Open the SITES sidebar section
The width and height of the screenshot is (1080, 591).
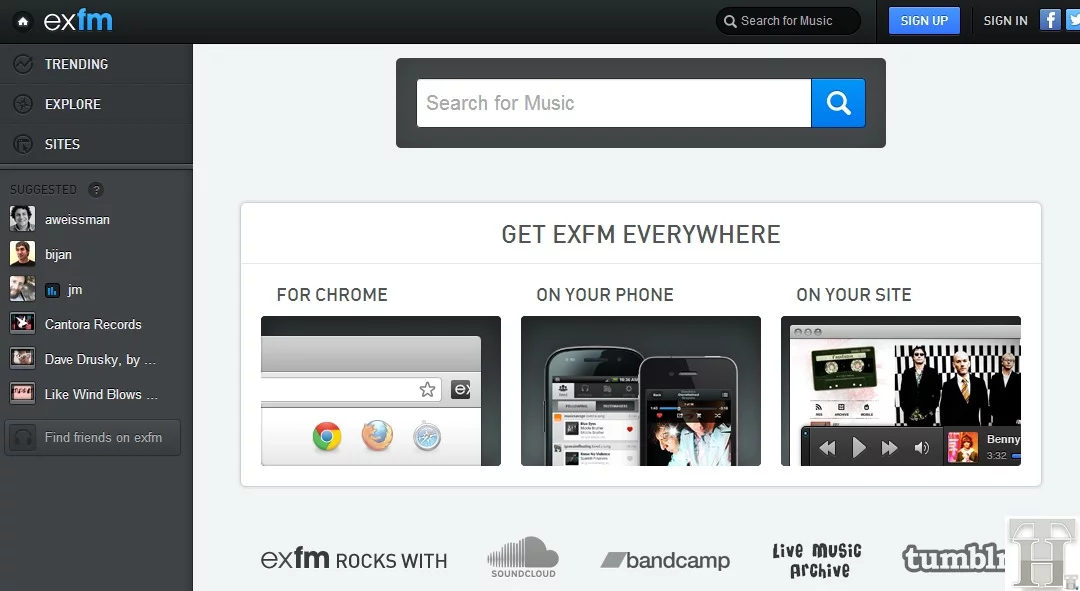tap(96, 144)
